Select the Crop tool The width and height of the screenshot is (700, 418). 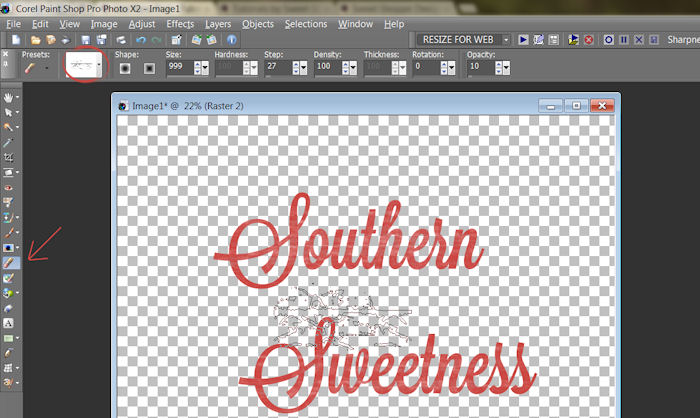[10, 158]
